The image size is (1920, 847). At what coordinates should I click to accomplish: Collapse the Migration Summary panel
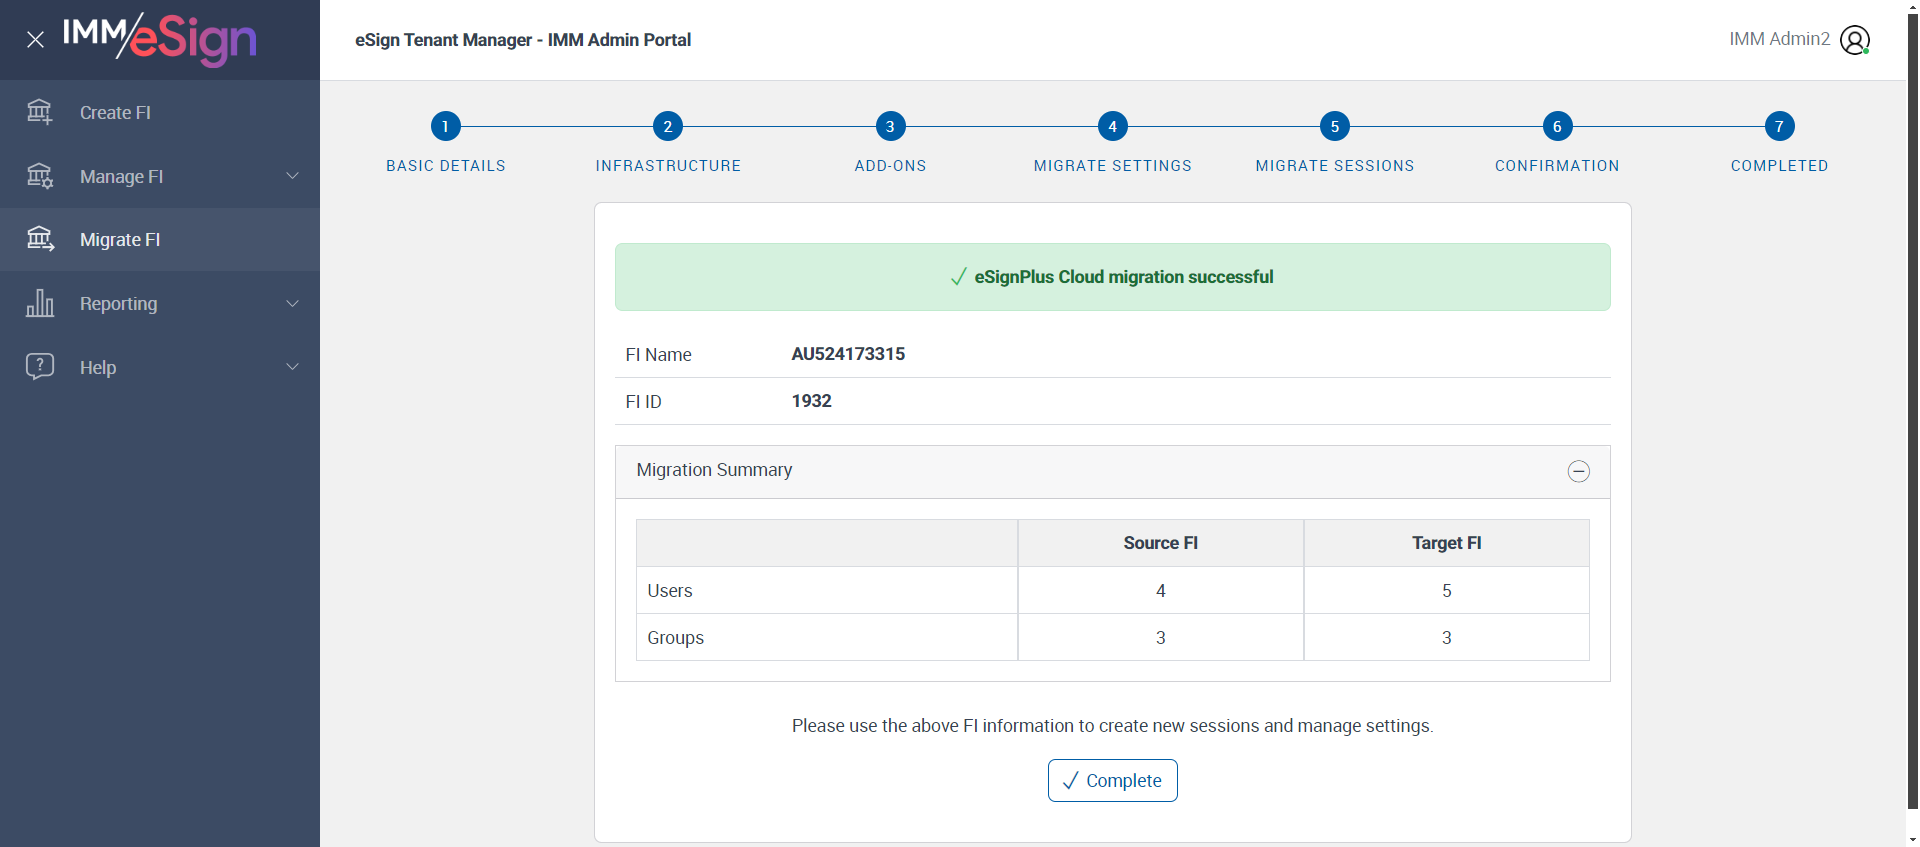[x=1578, y=471]
